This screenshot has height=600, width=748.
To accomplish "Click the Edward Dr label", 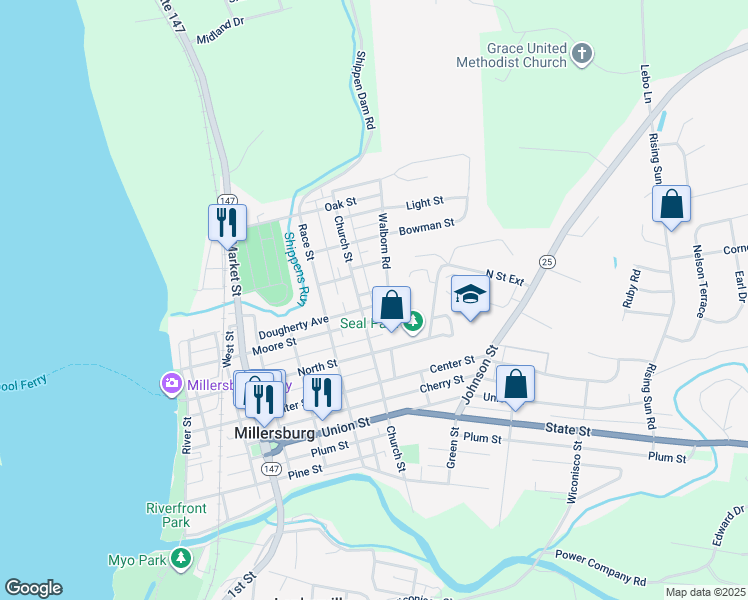I will (x=729, y=526).
